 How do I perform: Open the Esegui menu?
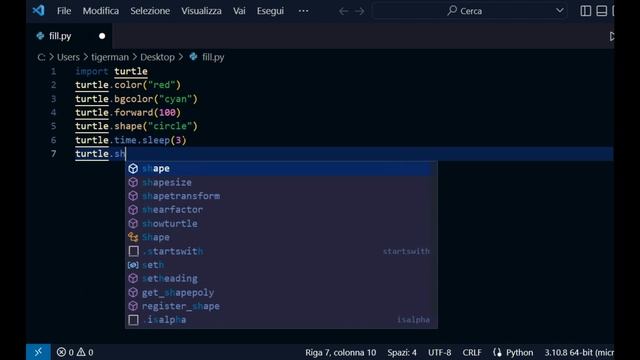coord(270,11)
